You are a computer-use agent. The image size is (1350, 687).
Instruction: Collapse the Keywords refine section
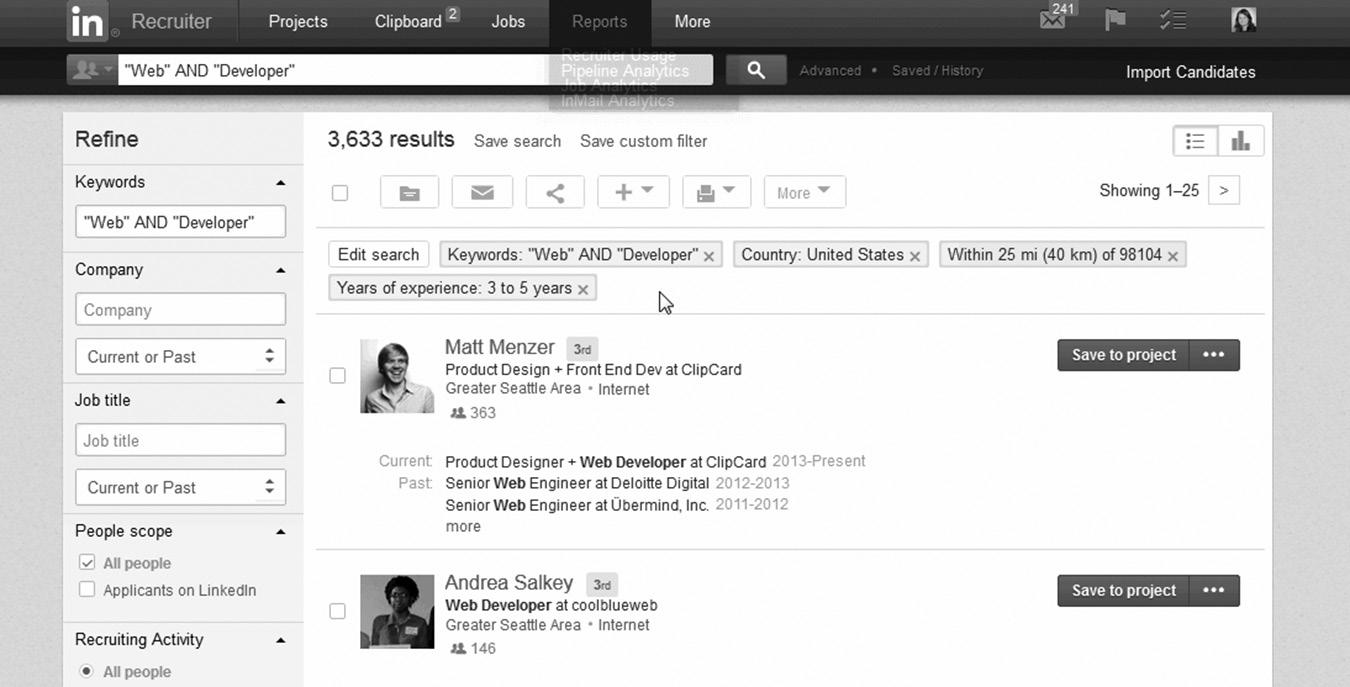click(x=281, y=183)
